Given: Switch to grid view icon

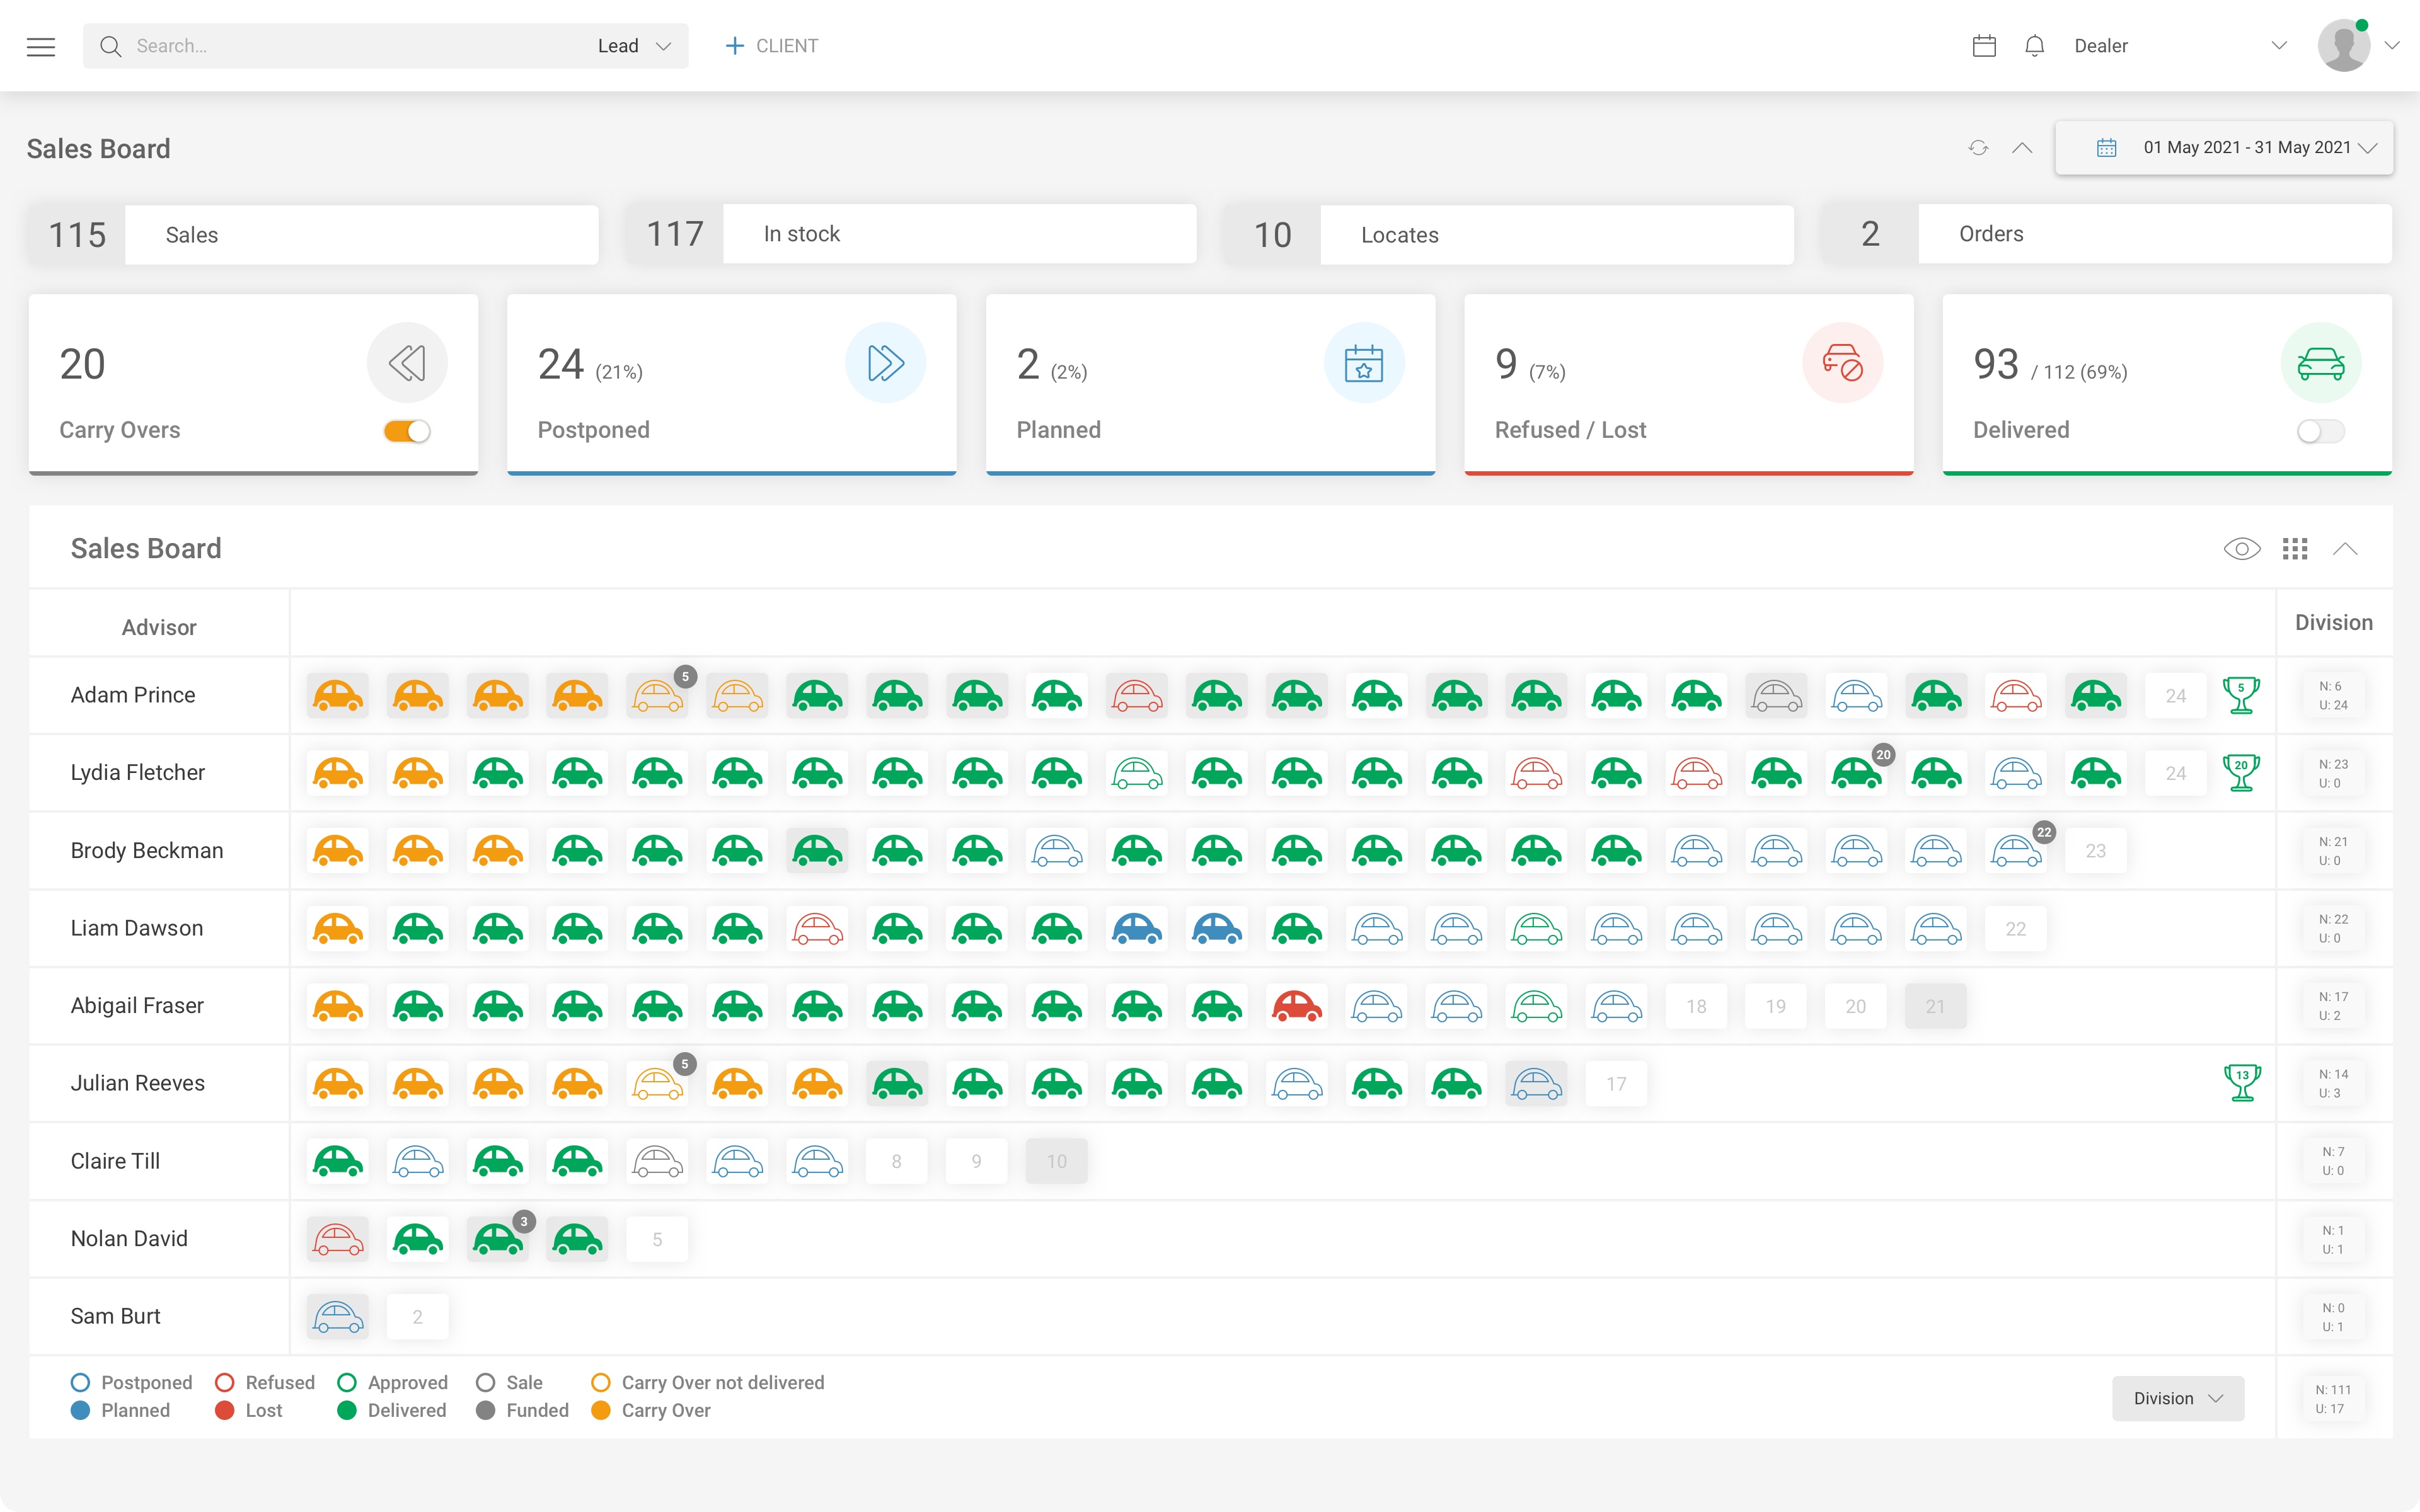Looking at the screenshot, I should (2295, 549).
